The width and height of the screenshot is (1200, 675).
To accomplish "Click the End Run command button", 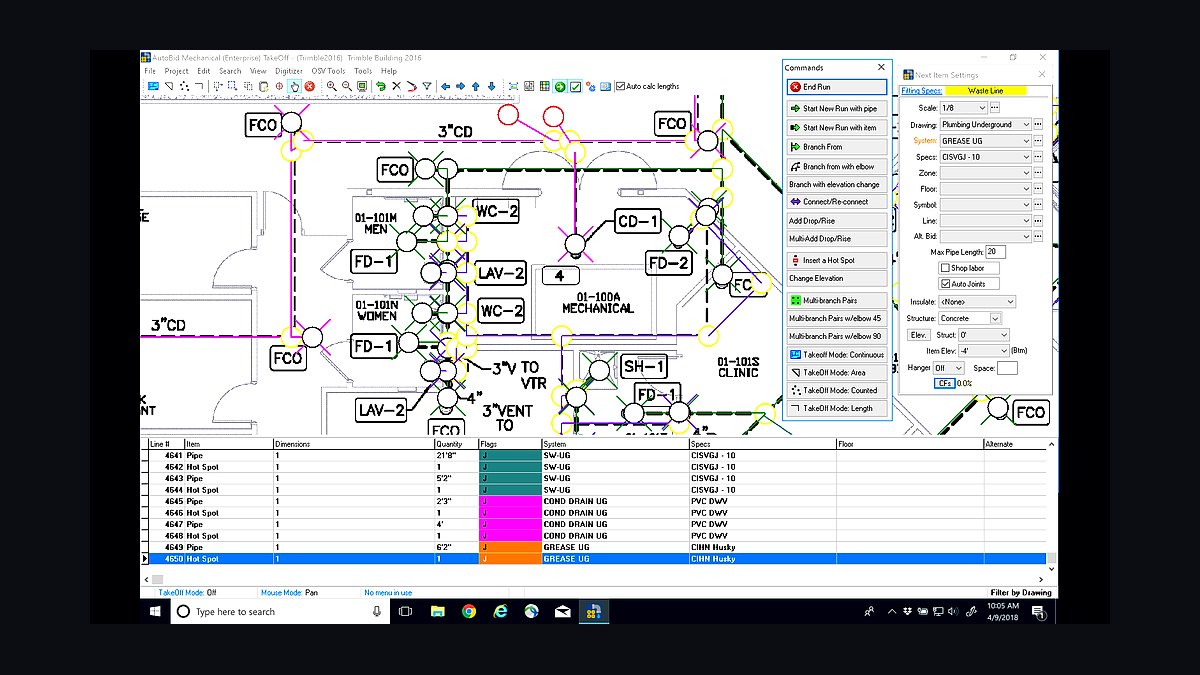I will click(x=836, y=87).
